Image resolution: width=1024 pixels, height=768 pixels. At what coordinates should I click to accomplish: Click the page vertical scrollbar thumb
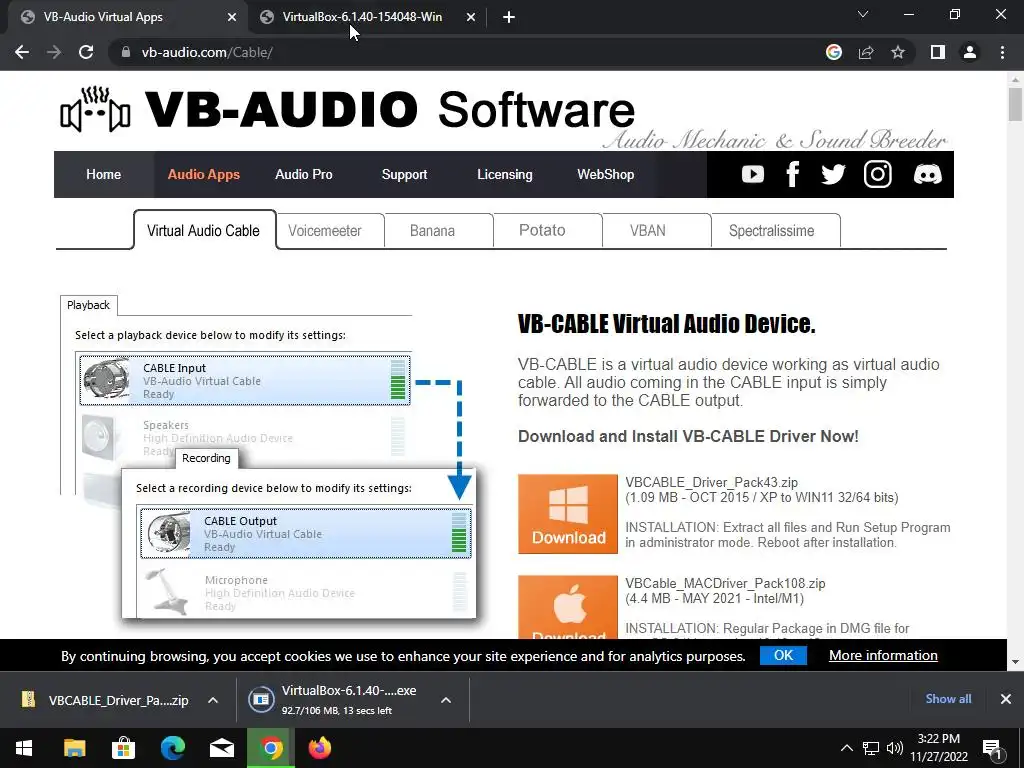[1015, 104]
